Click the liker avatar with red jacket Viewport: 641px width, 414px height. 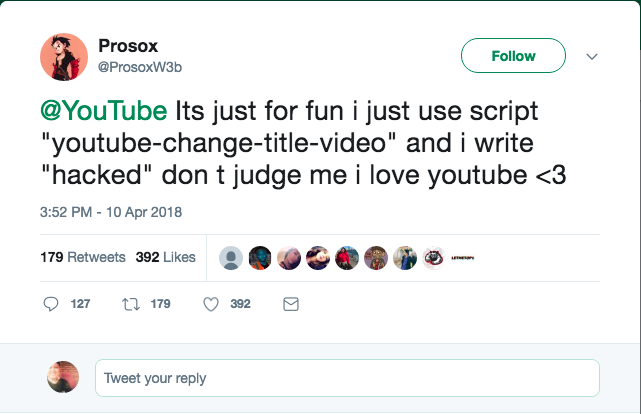tap(347, 257)
